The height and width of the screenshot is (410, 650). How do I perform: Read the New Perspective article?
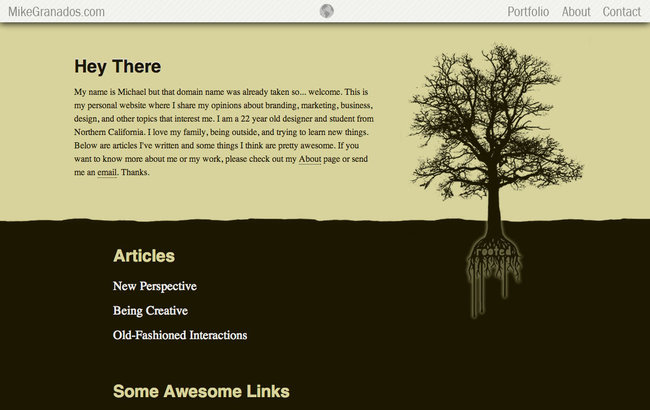click(154, 286)
